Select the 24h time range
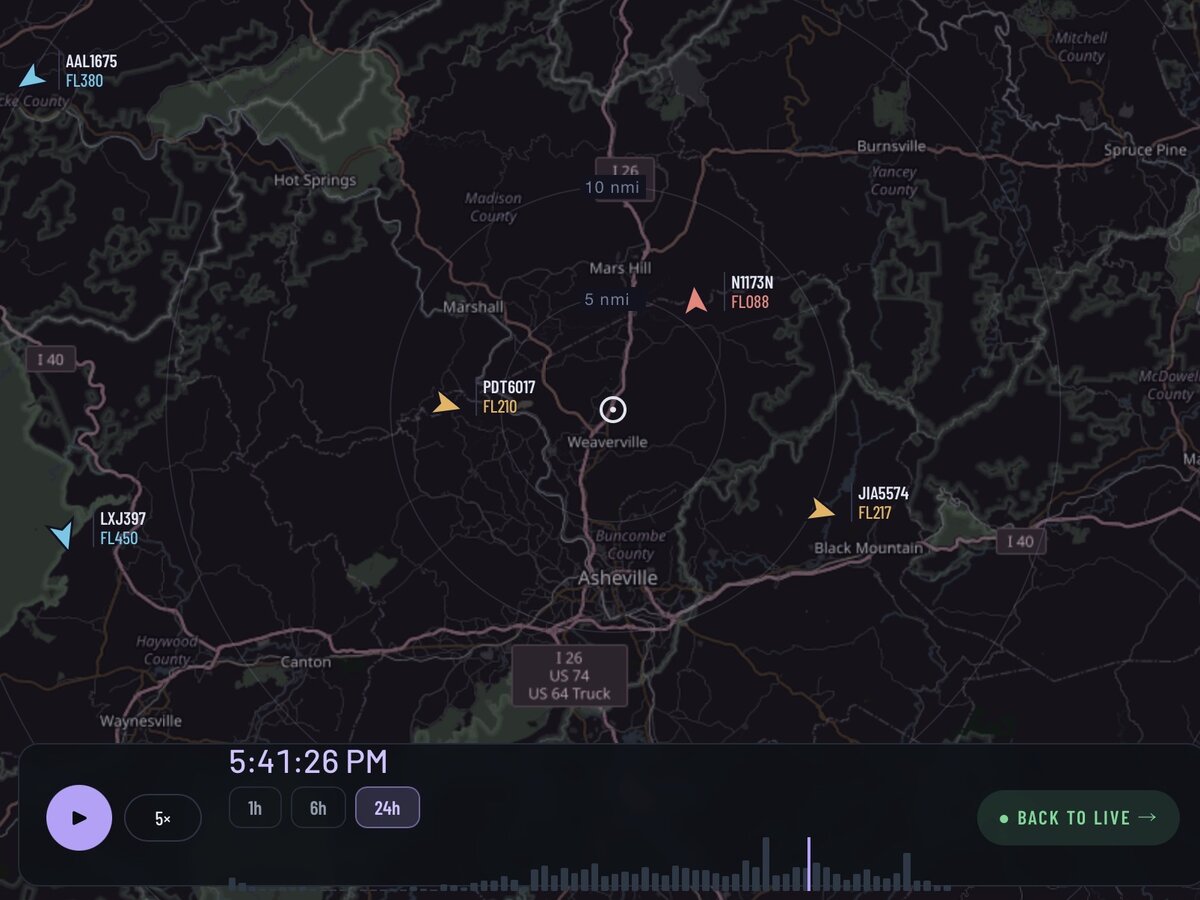This screenshot has width=1200, height=900. point(387,808)
